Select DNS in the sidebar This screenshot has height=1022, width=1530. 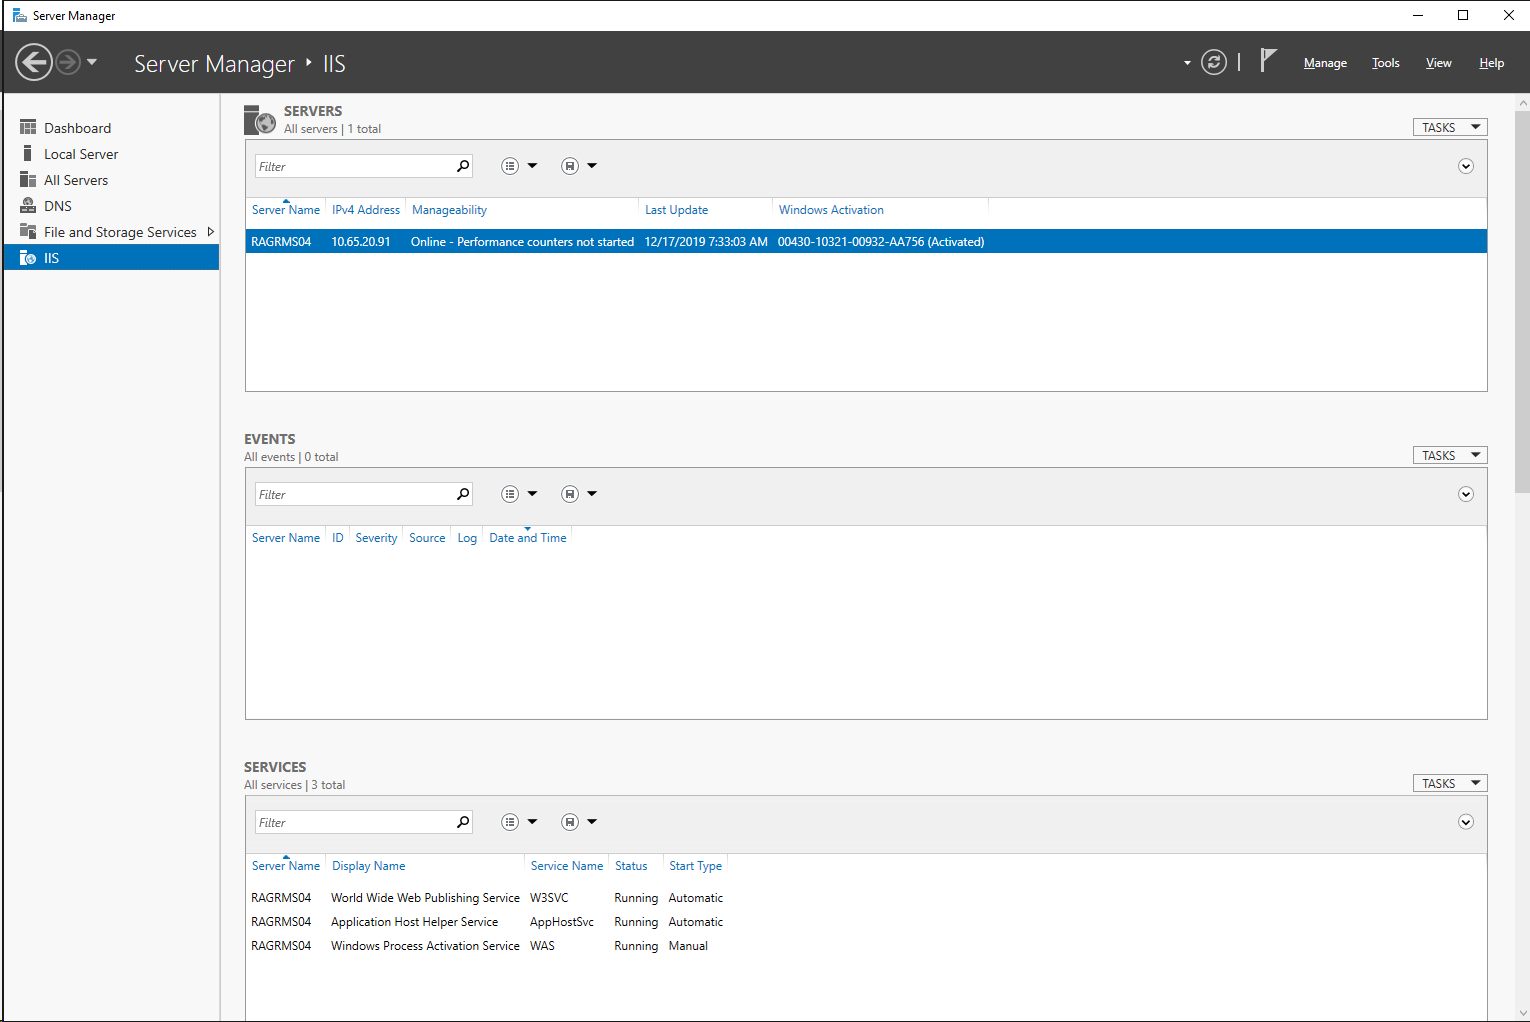tap(111, 206)
